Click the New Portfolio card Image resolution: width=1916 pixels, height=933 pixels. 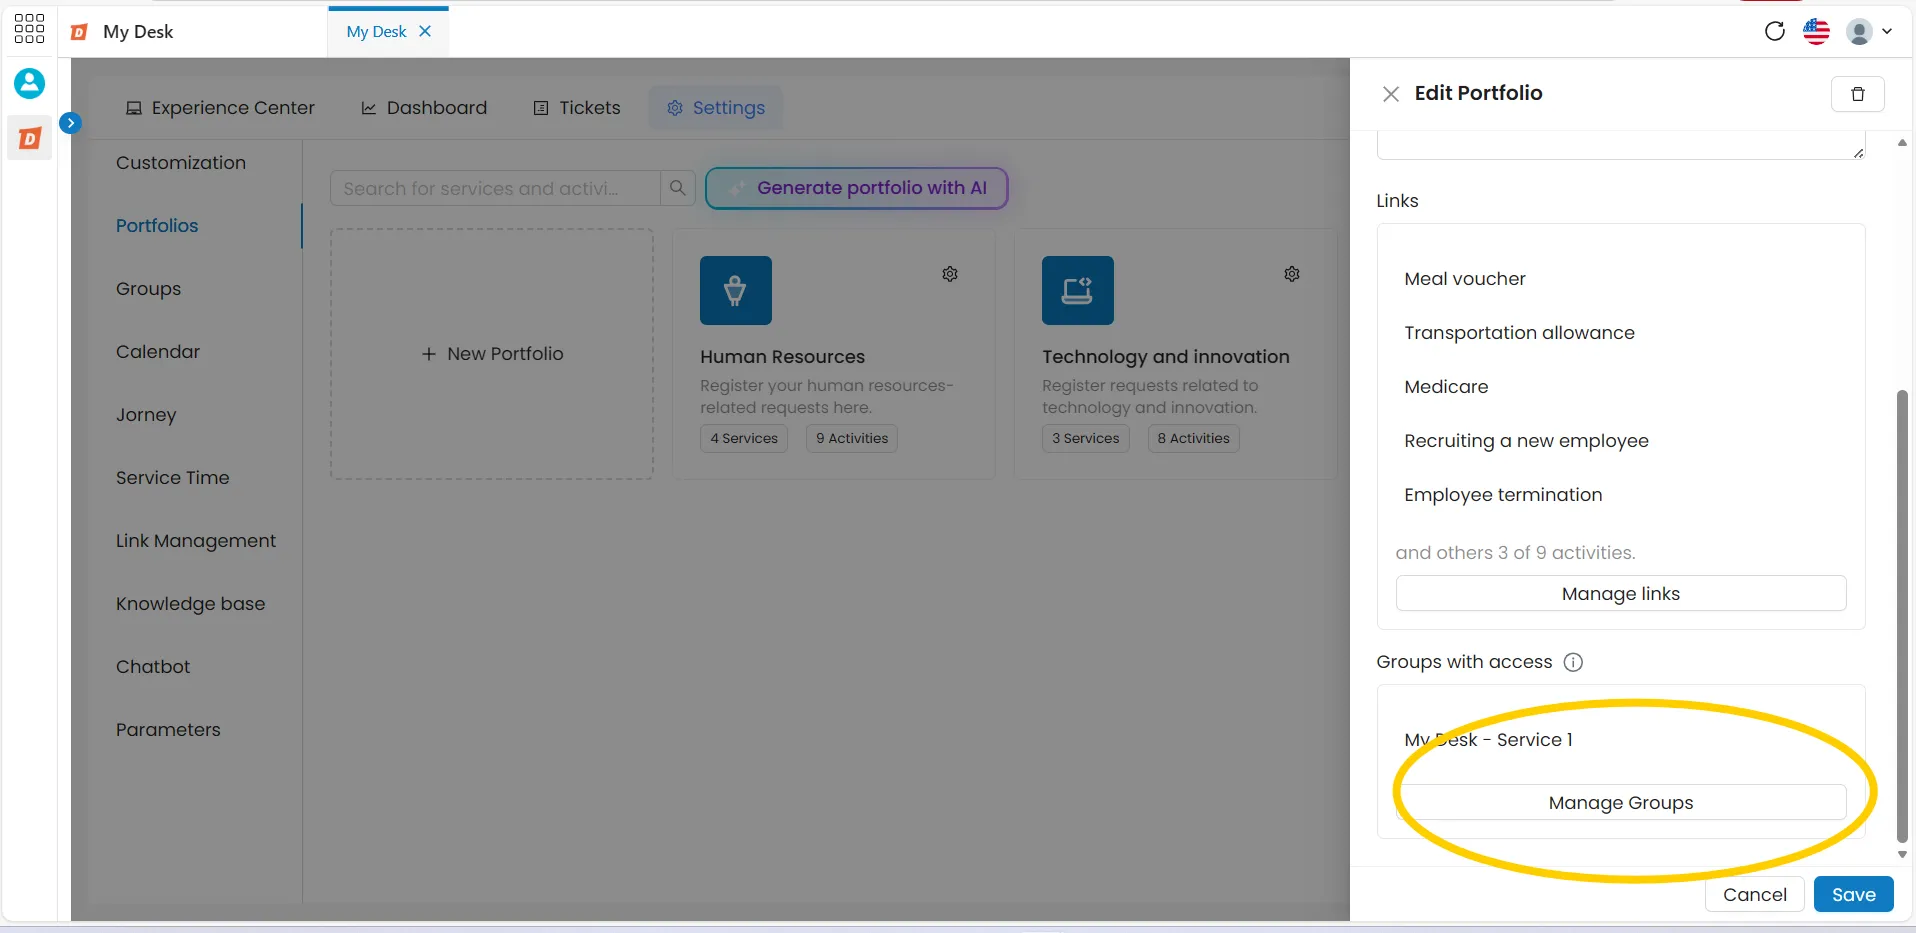492,354
